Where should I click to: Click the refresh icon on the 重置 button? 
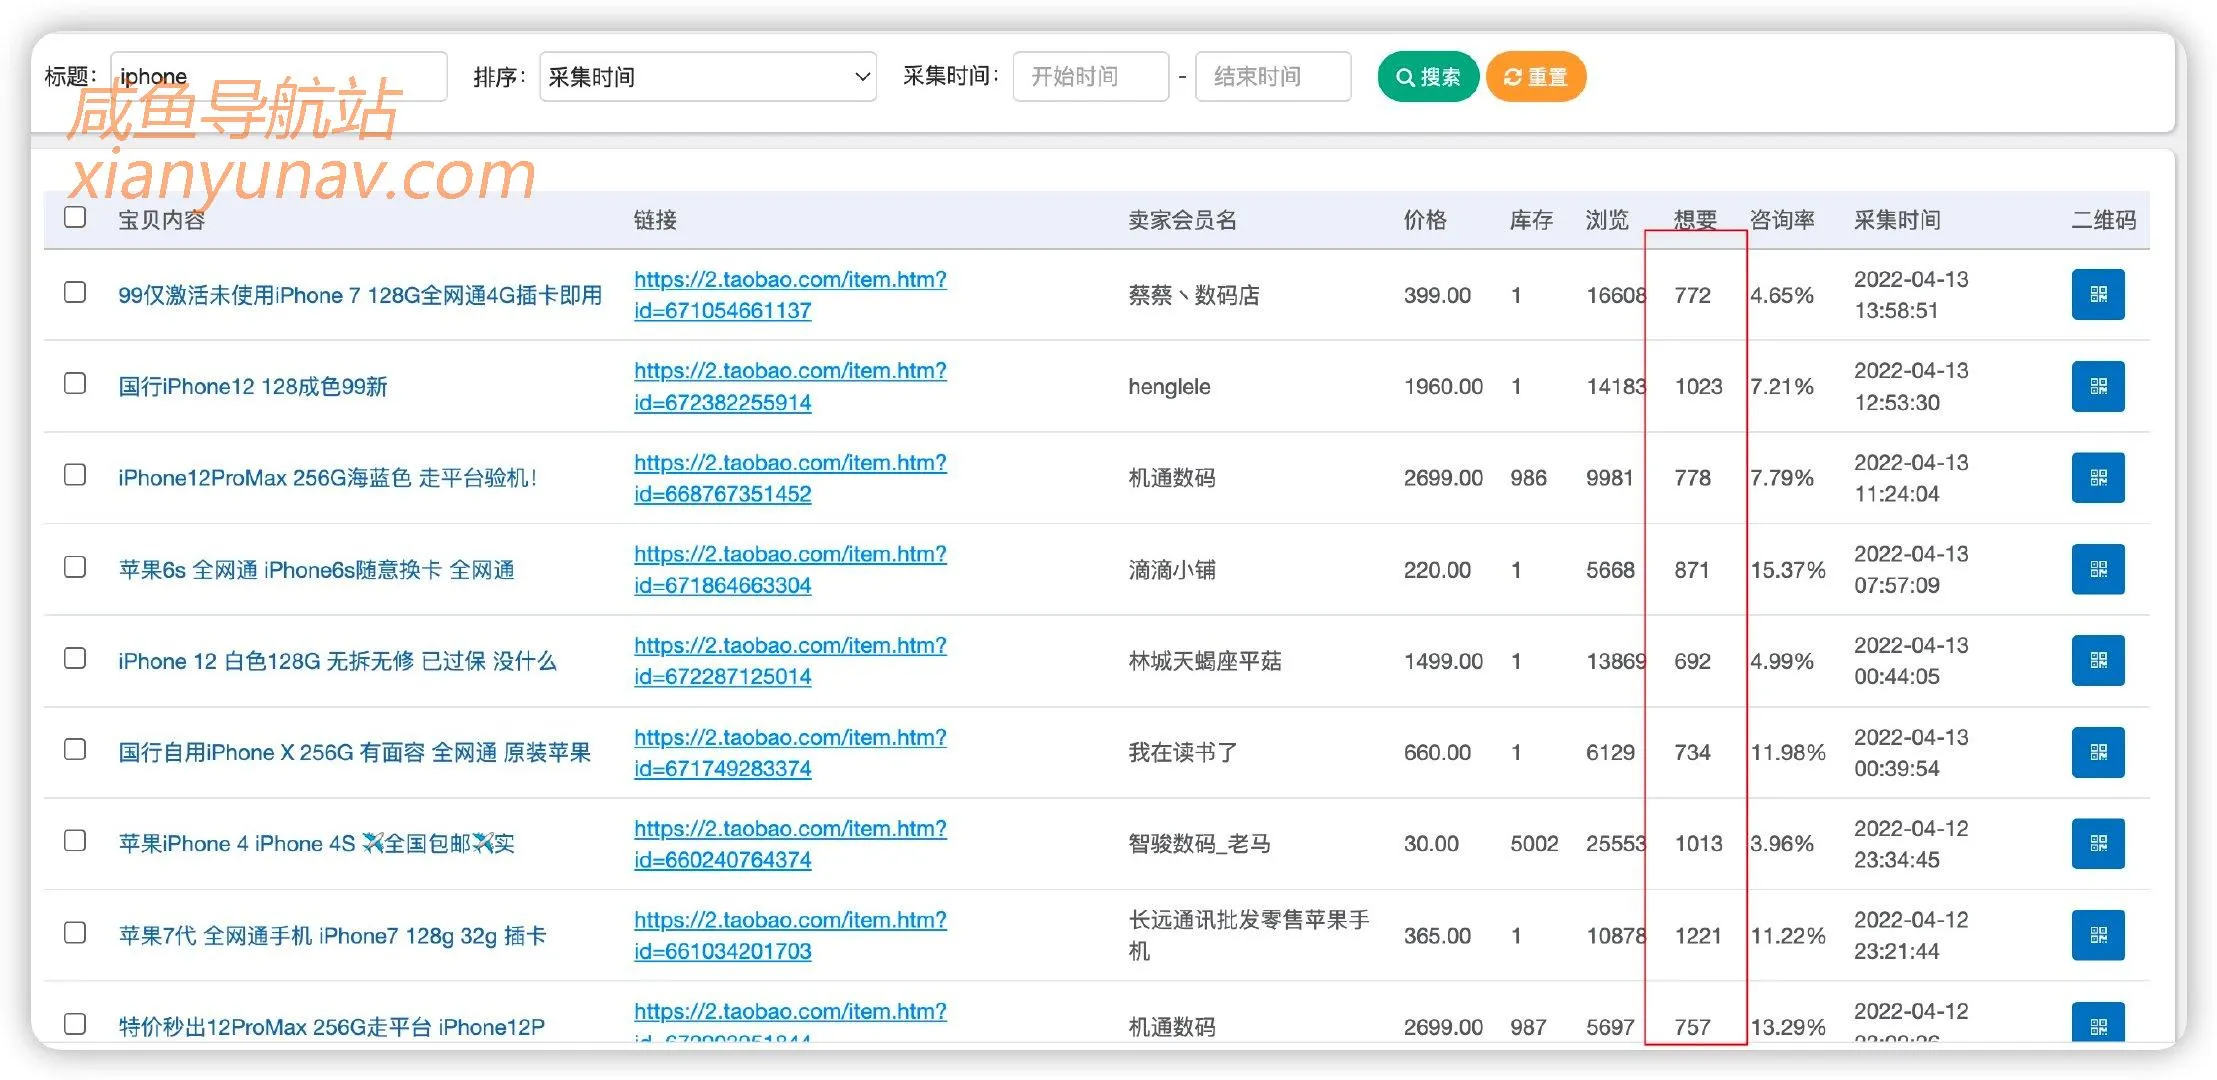pyautogui.click(x=1512, y=76)
